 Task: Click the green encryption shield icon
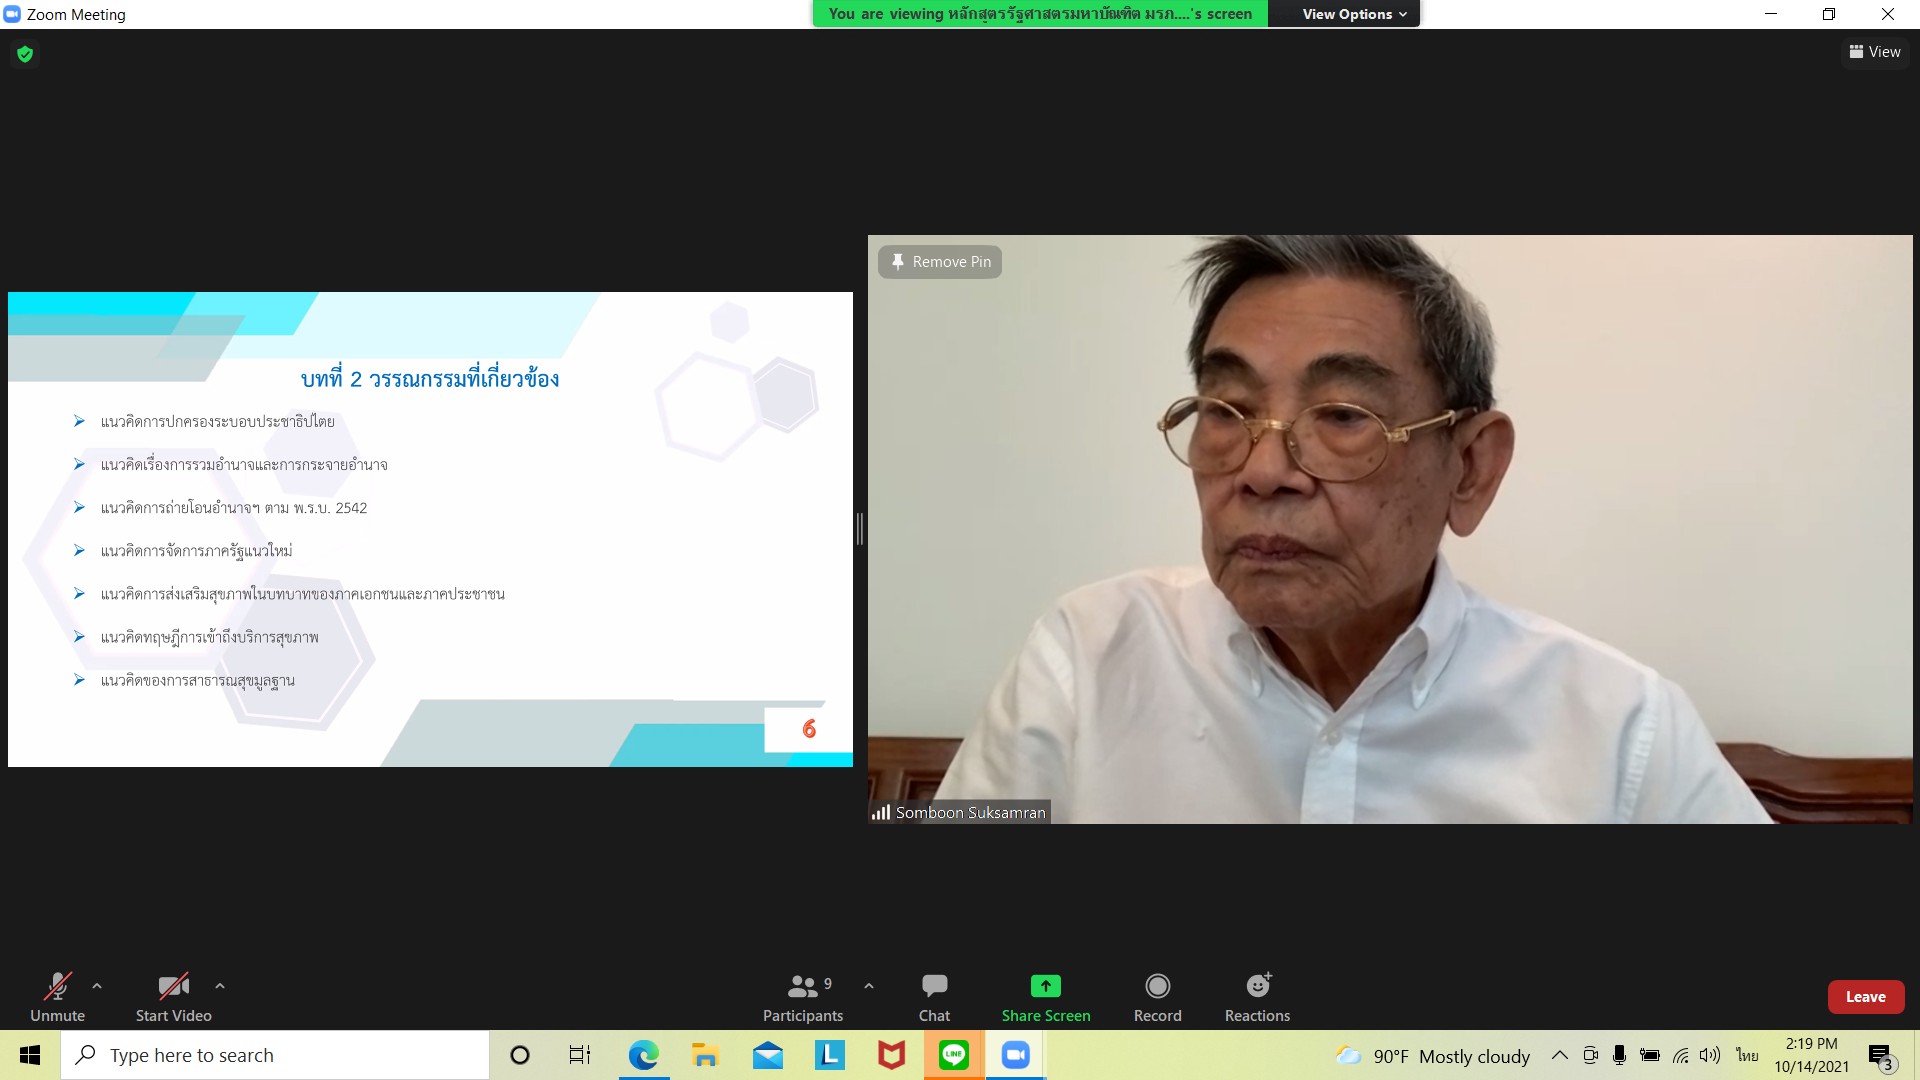tap(25, 54)
